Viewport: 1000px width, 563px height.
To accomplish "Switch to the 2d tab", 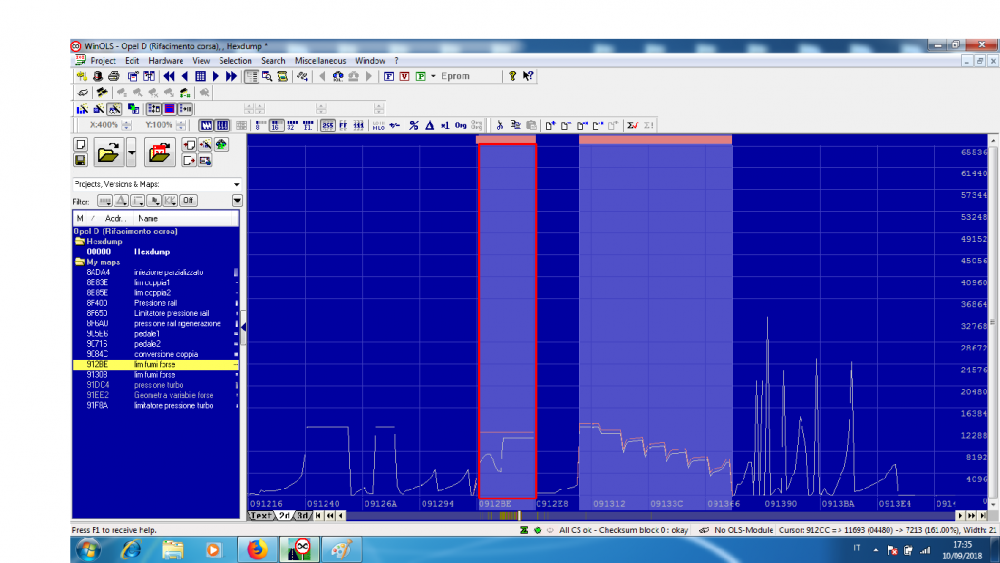I will click(284, 516).
